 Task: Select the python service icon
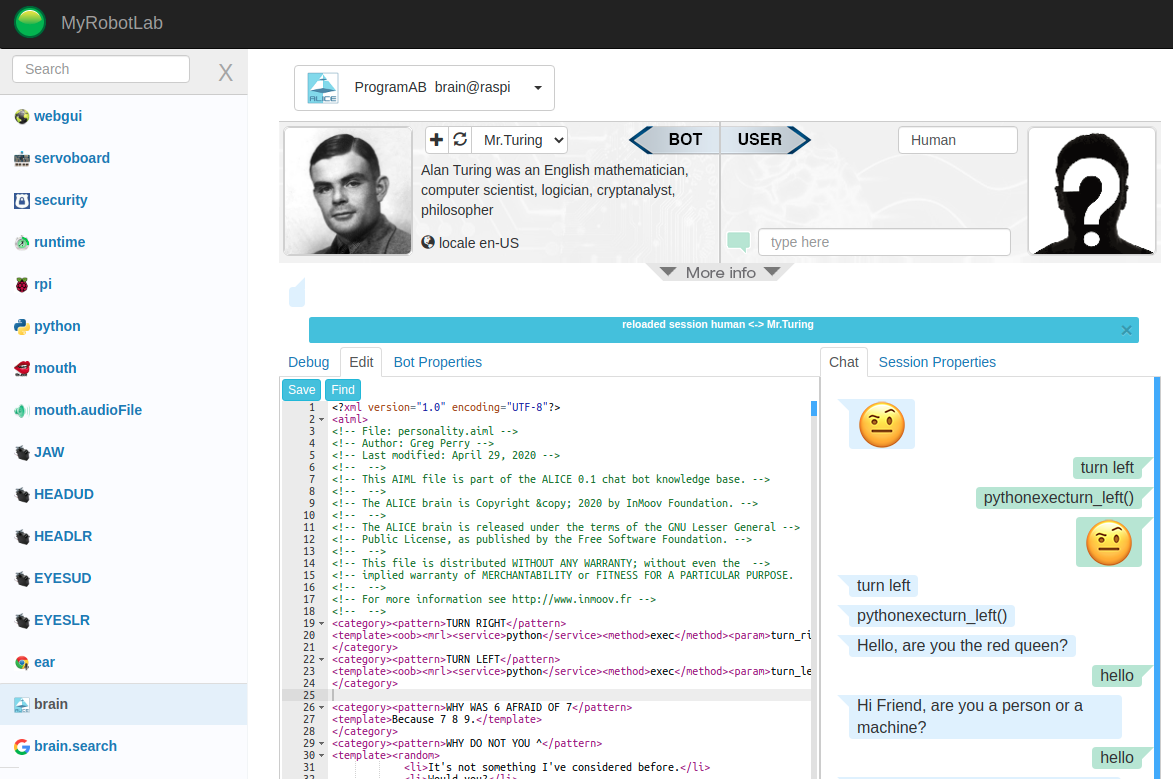[22, 326]
